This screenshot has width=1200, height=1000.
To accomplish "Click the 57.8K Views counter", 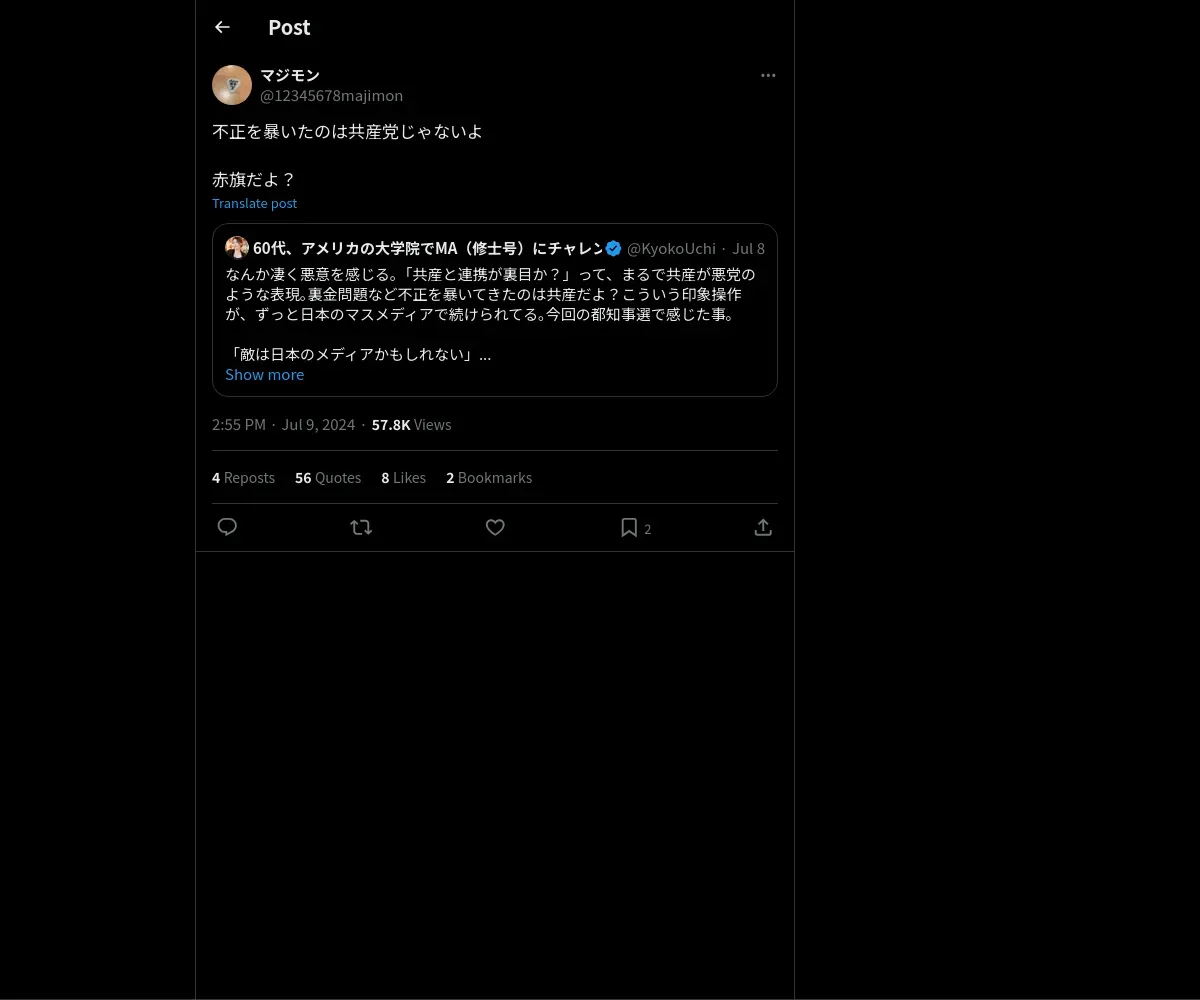I will point(411,425).
